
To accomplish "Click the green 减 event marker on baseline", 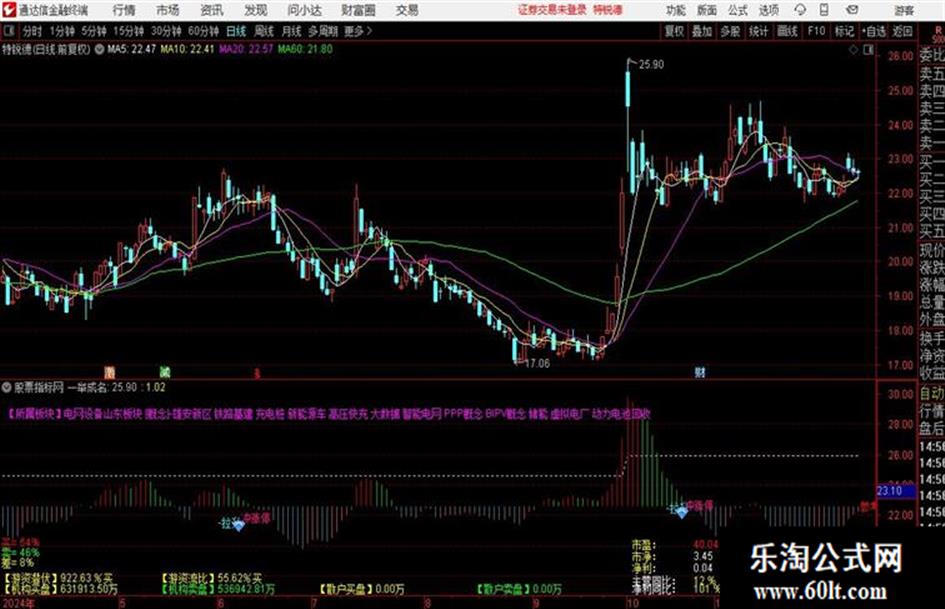I will point(165,372).
